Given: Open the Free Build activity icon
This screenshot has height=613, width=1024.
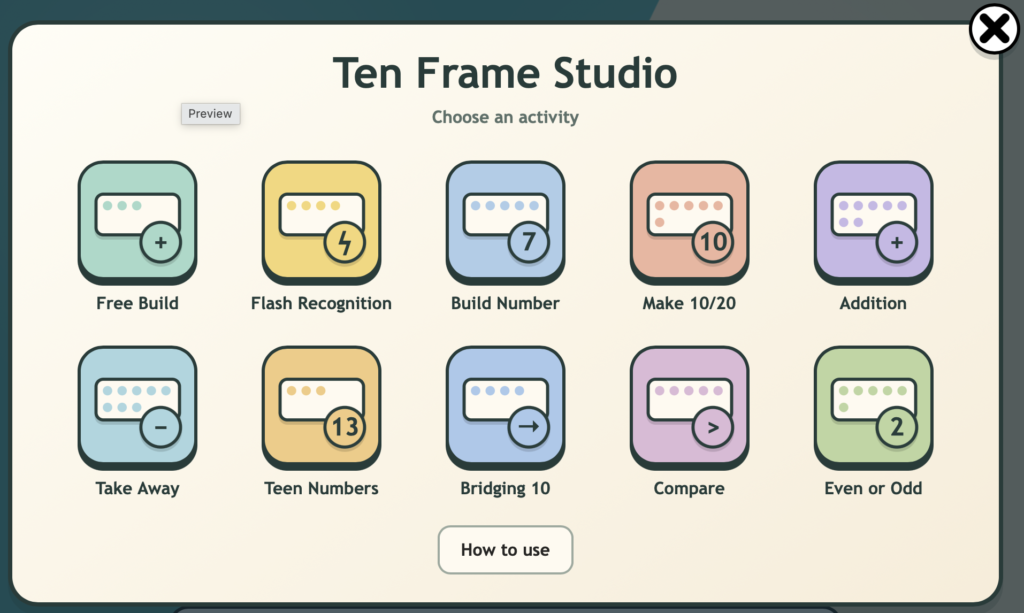Looking at the screenshot, I should 137,223.
